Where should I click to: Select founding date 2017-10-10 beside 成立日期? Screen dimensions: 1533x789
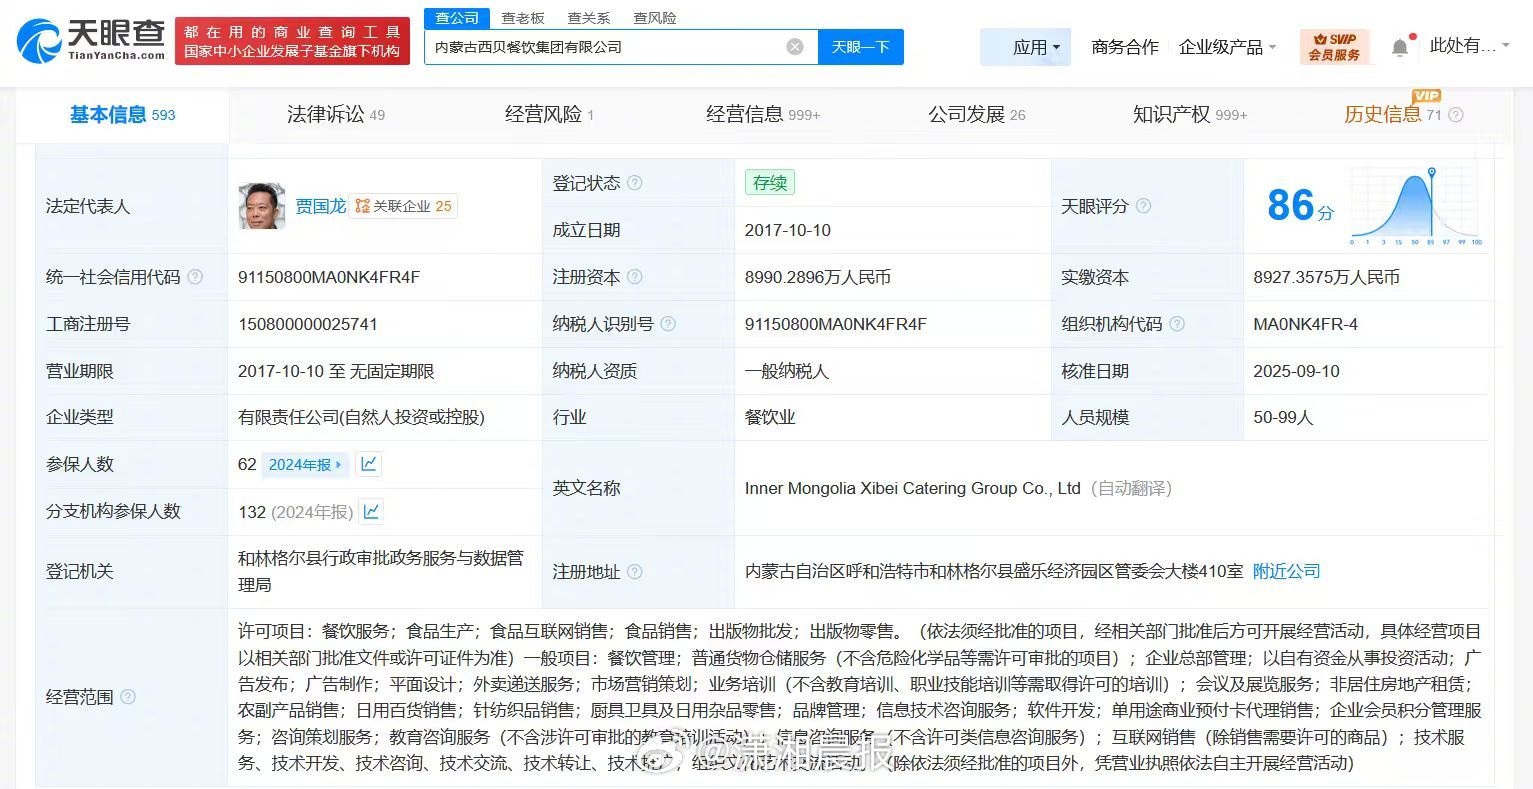(788, 230)
